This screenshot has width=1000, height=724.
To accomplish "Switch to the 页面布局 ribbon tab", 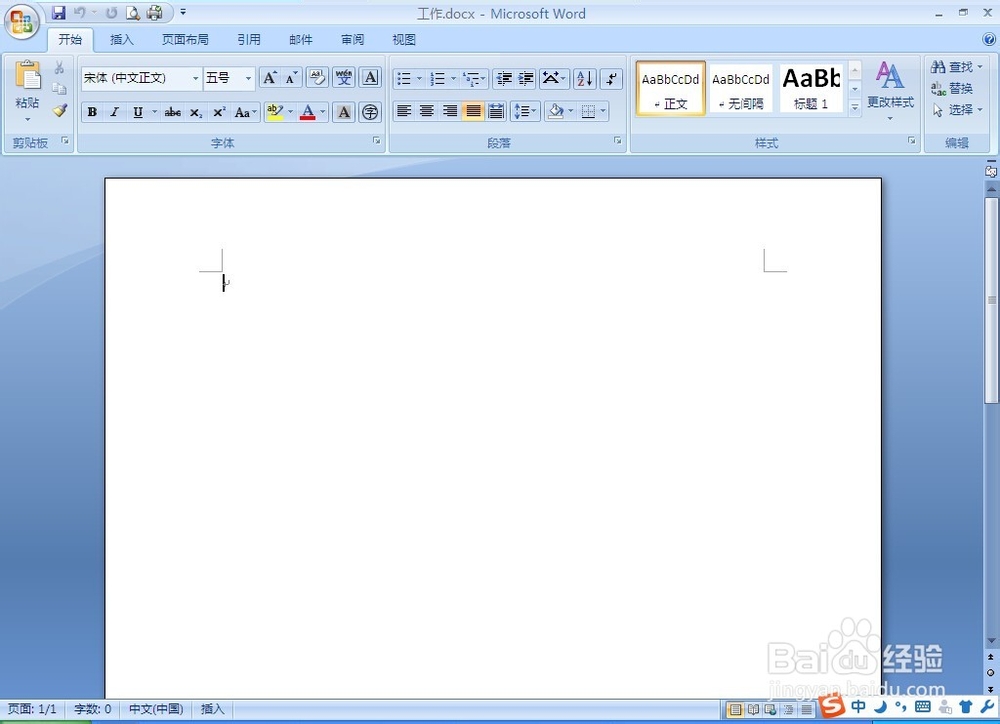I will pos(185,40).
